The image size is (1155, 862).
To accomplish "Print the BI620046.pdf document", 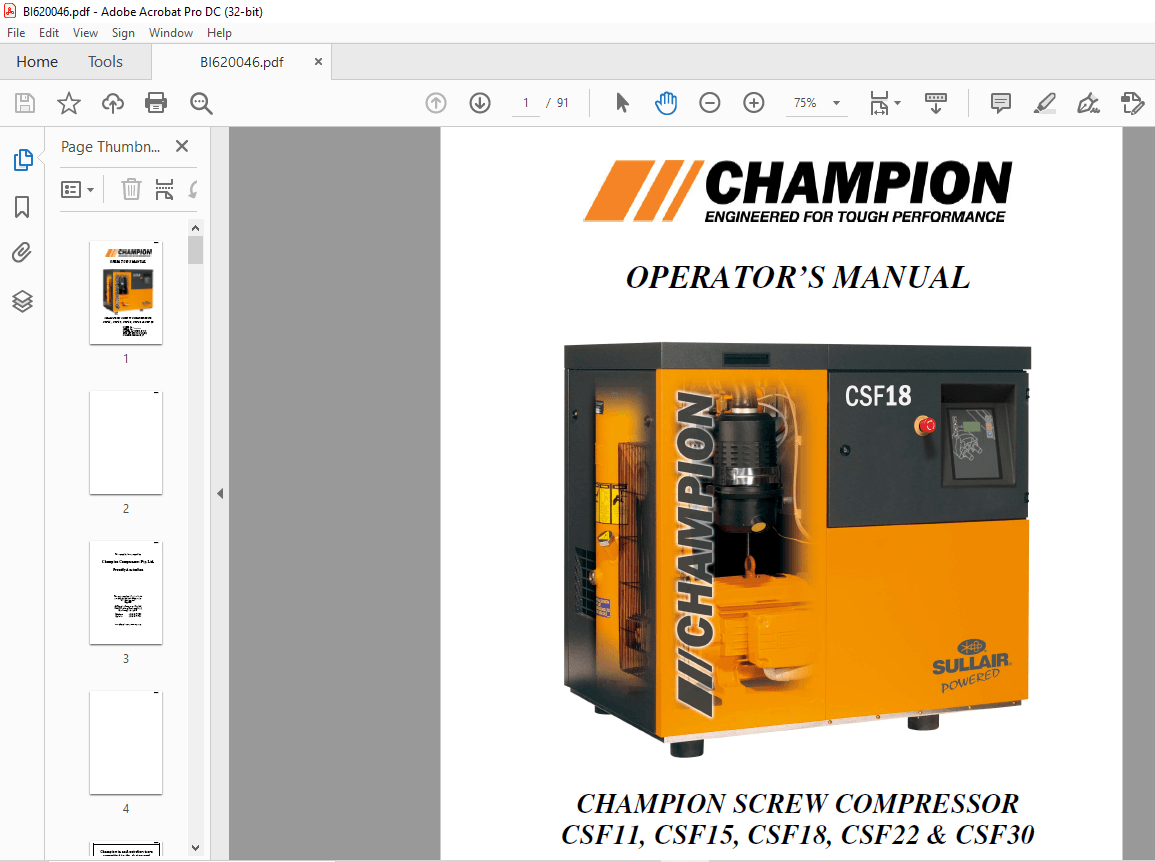I will tap(156, 102).
